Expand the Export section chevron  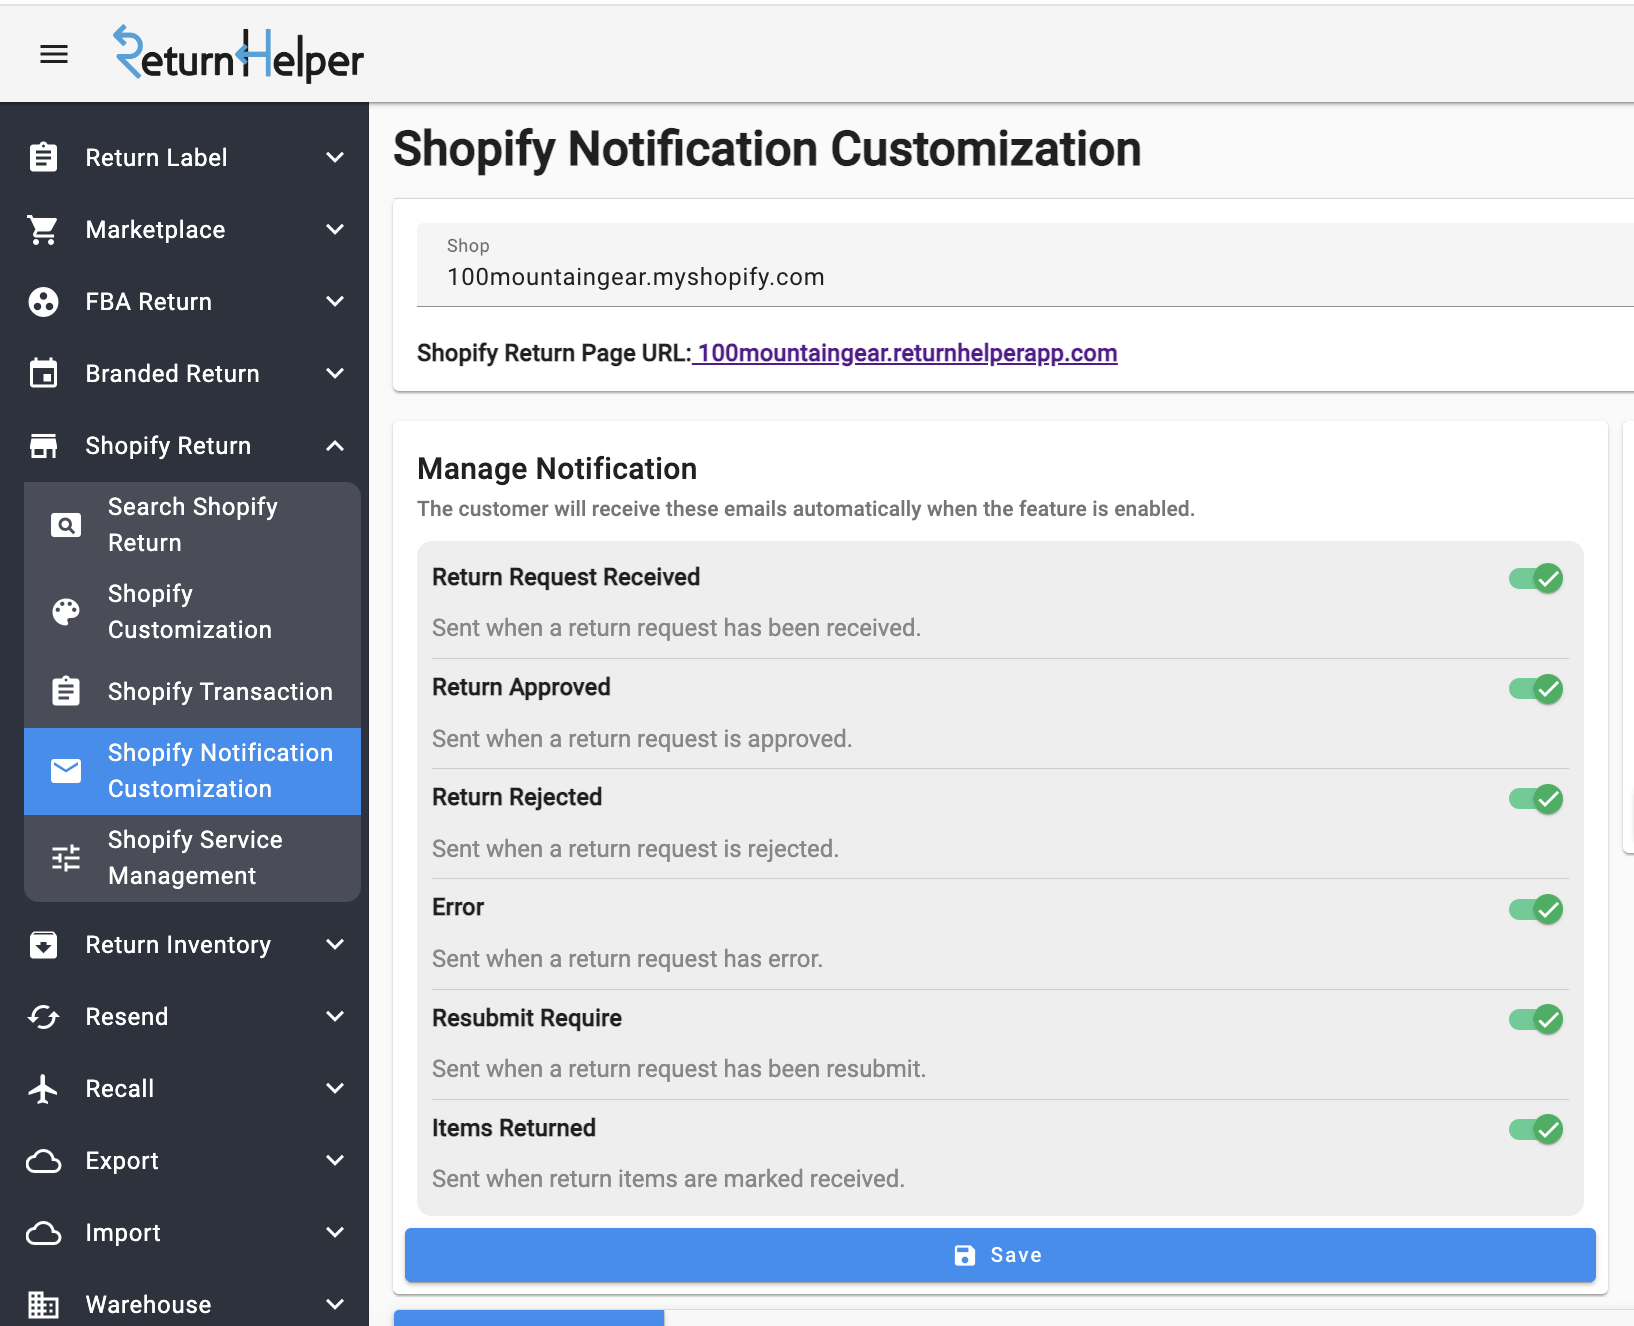[x=336, y=1160]
